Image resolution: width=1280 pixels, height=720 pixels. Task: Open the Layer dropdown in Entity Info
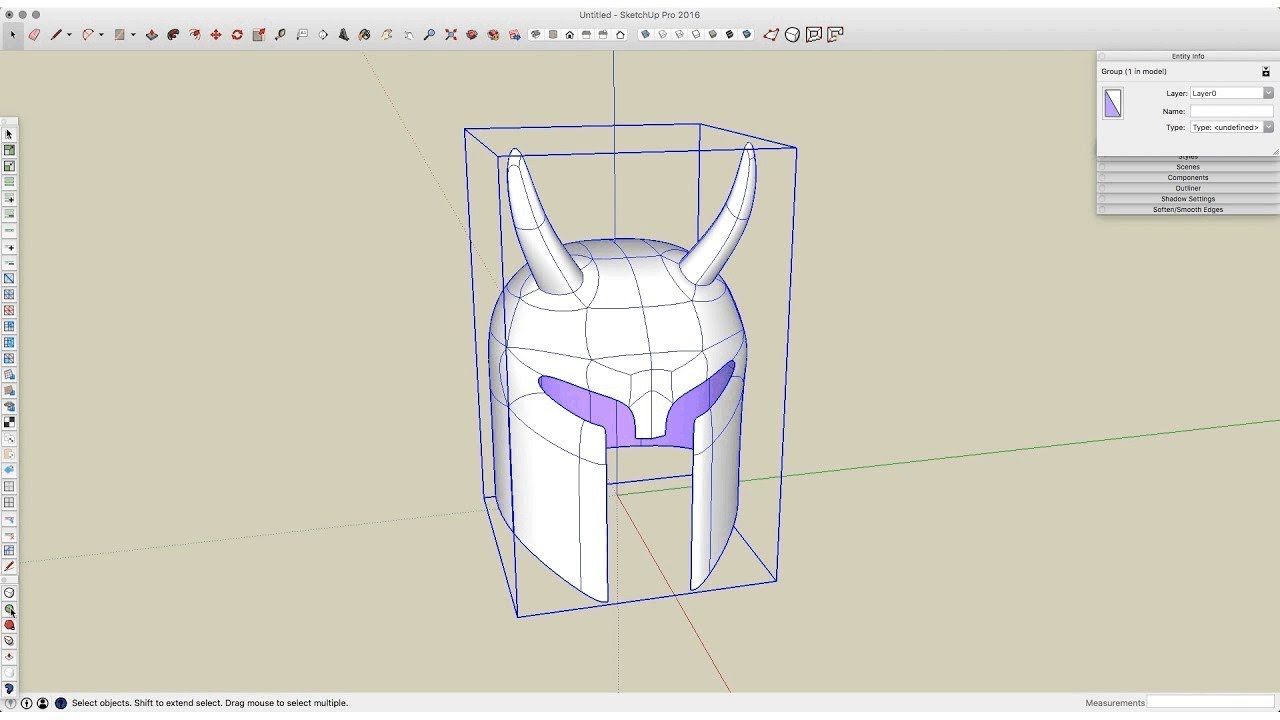point(1268,93)
